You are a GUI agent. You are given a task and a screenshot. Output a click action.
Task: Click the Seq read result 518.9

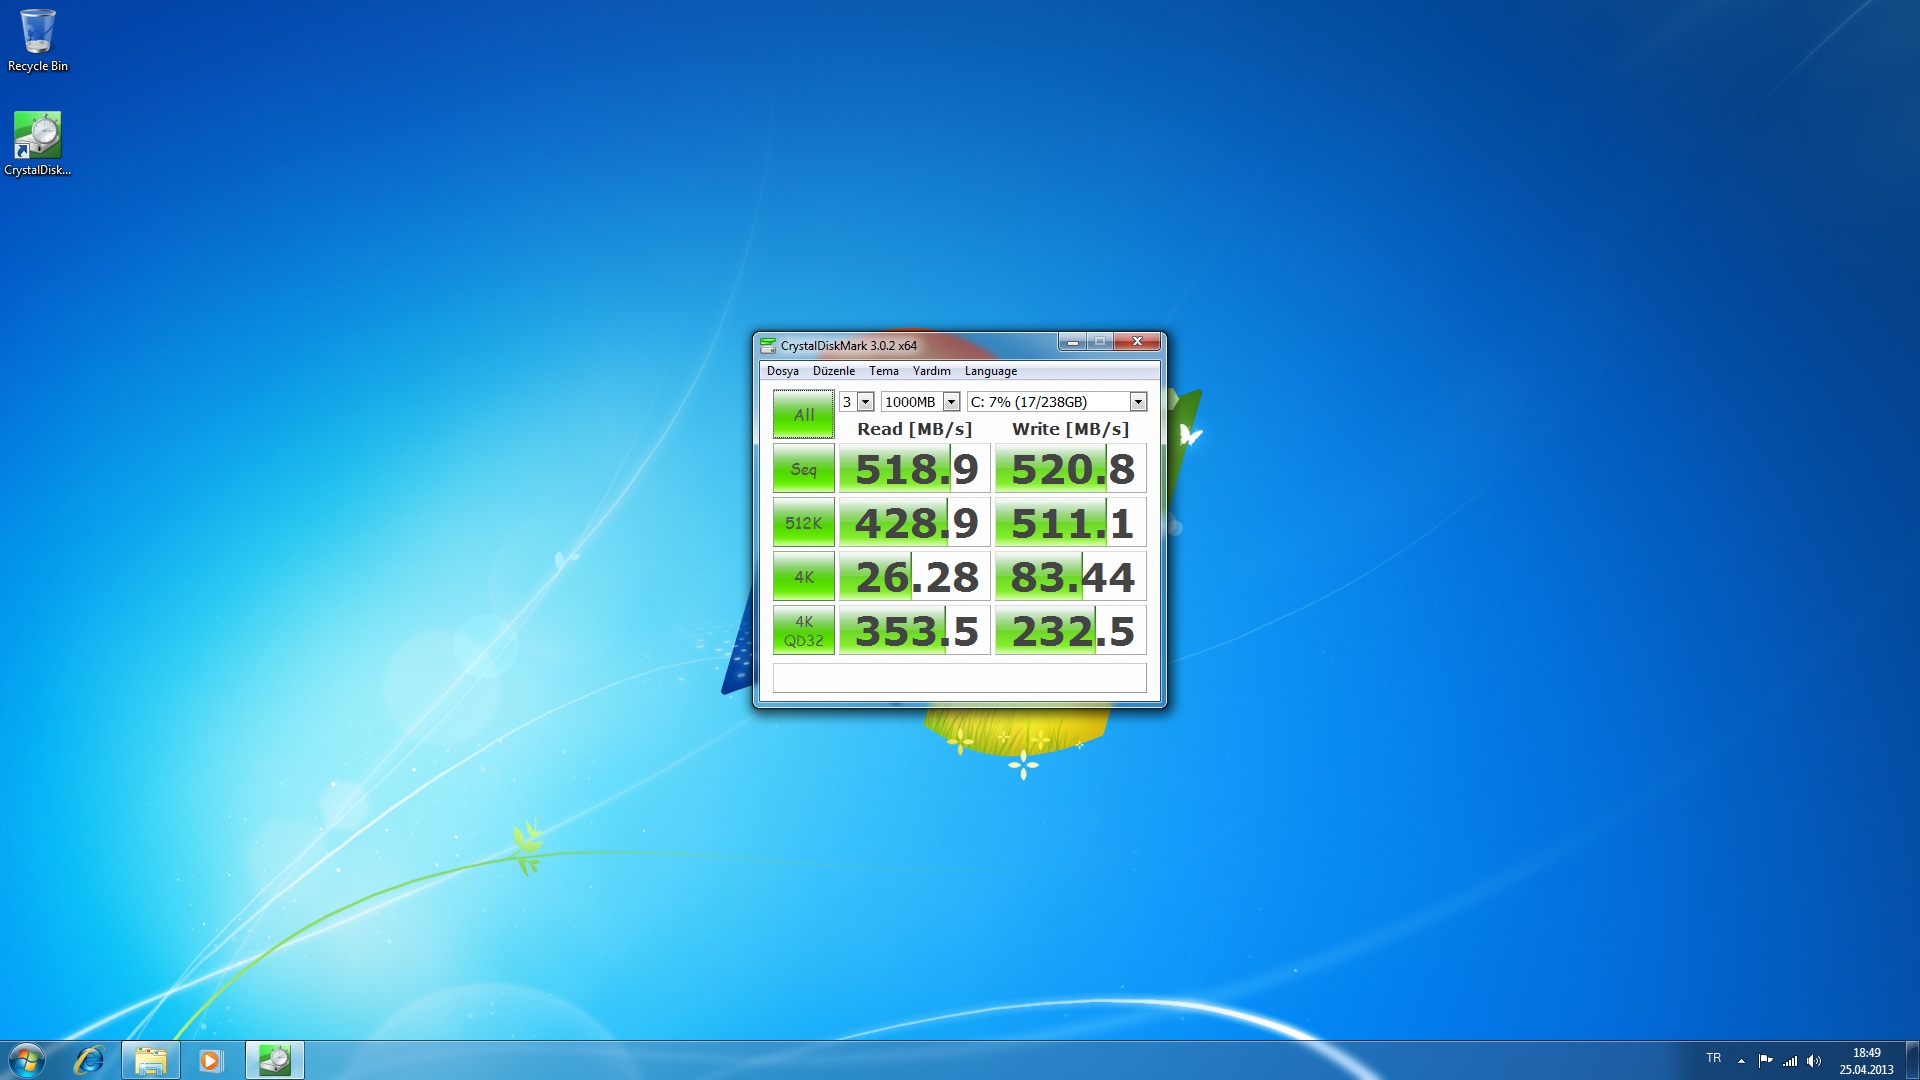[914, 469]
